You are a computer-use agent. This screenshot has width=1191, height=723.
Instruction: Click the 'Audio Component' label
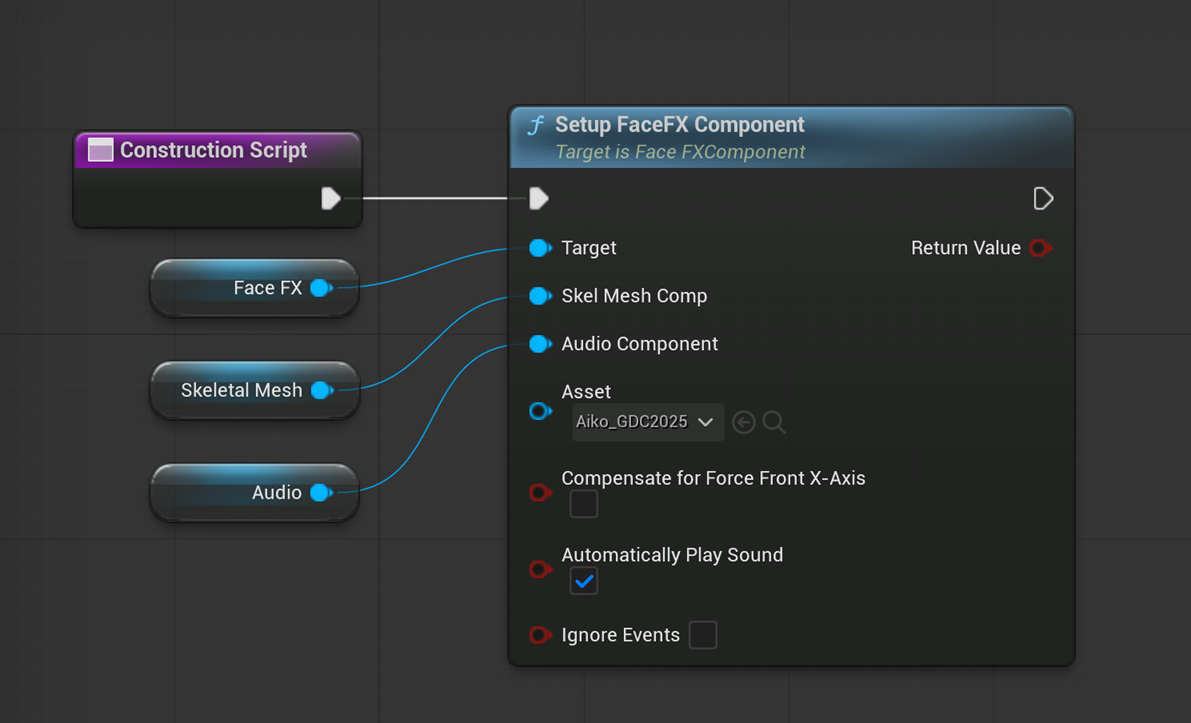coord(640,344)
